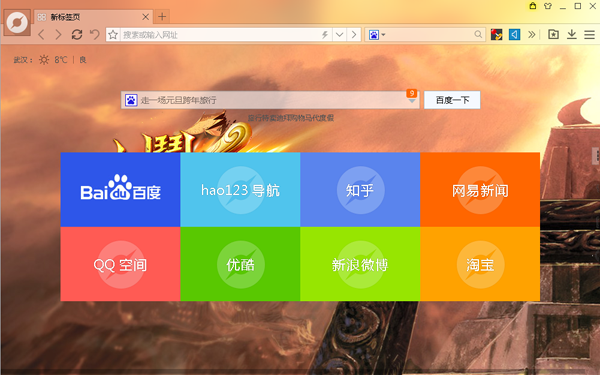Click the paw icon in page search box

(131, 100)
